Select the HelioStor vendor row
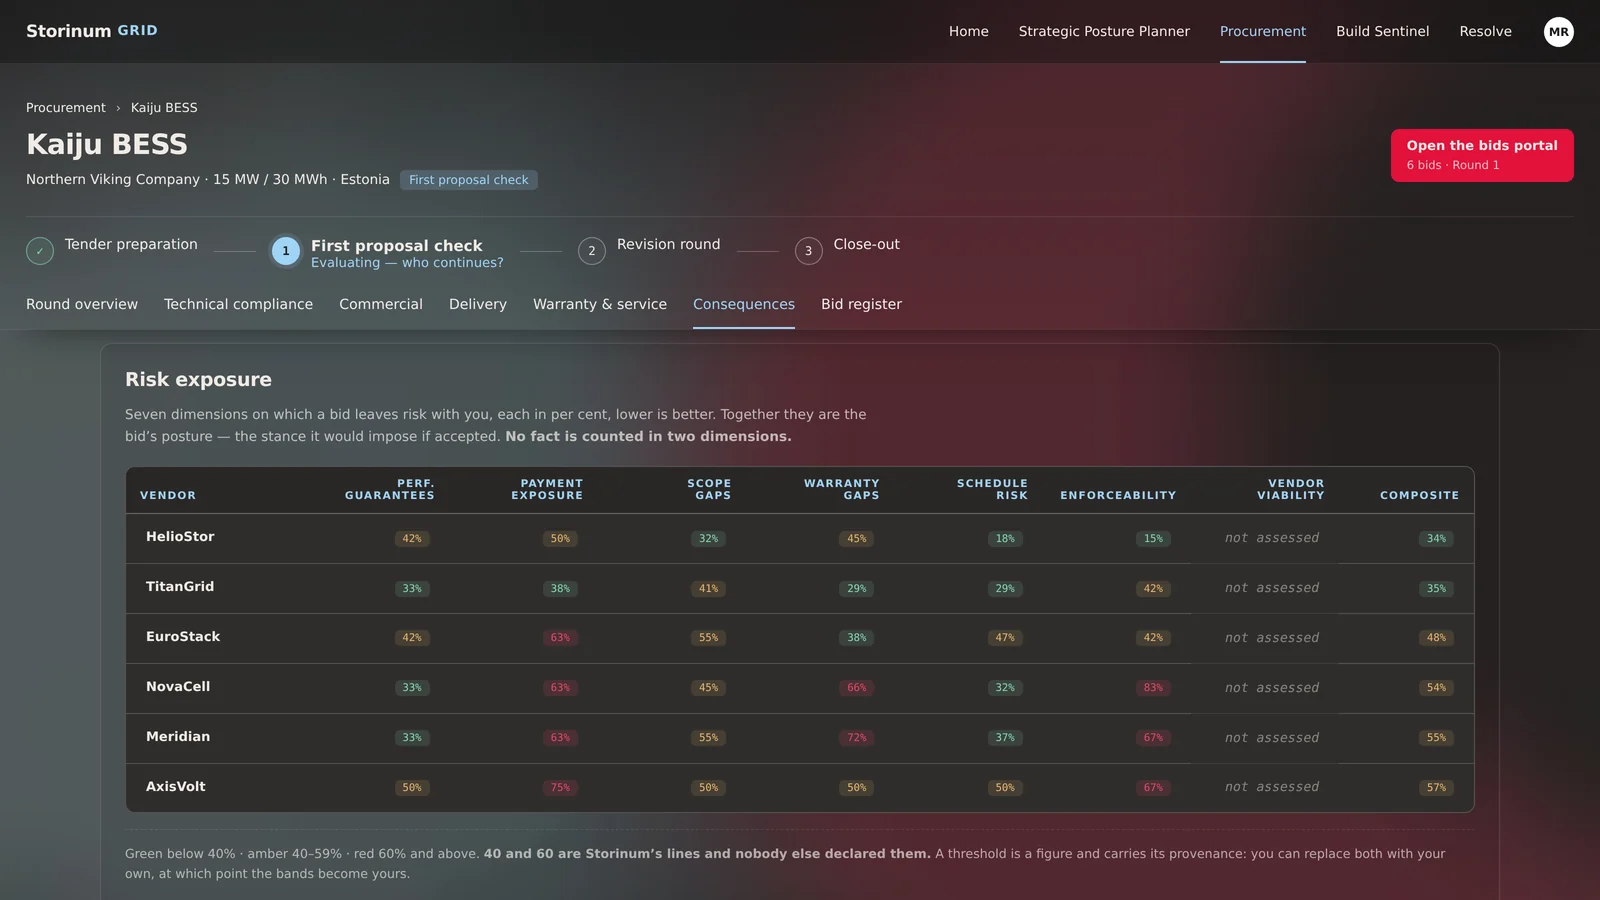The width and height of the screenshot is (1600, 900). pyautogui.click(x=800, y=538)
